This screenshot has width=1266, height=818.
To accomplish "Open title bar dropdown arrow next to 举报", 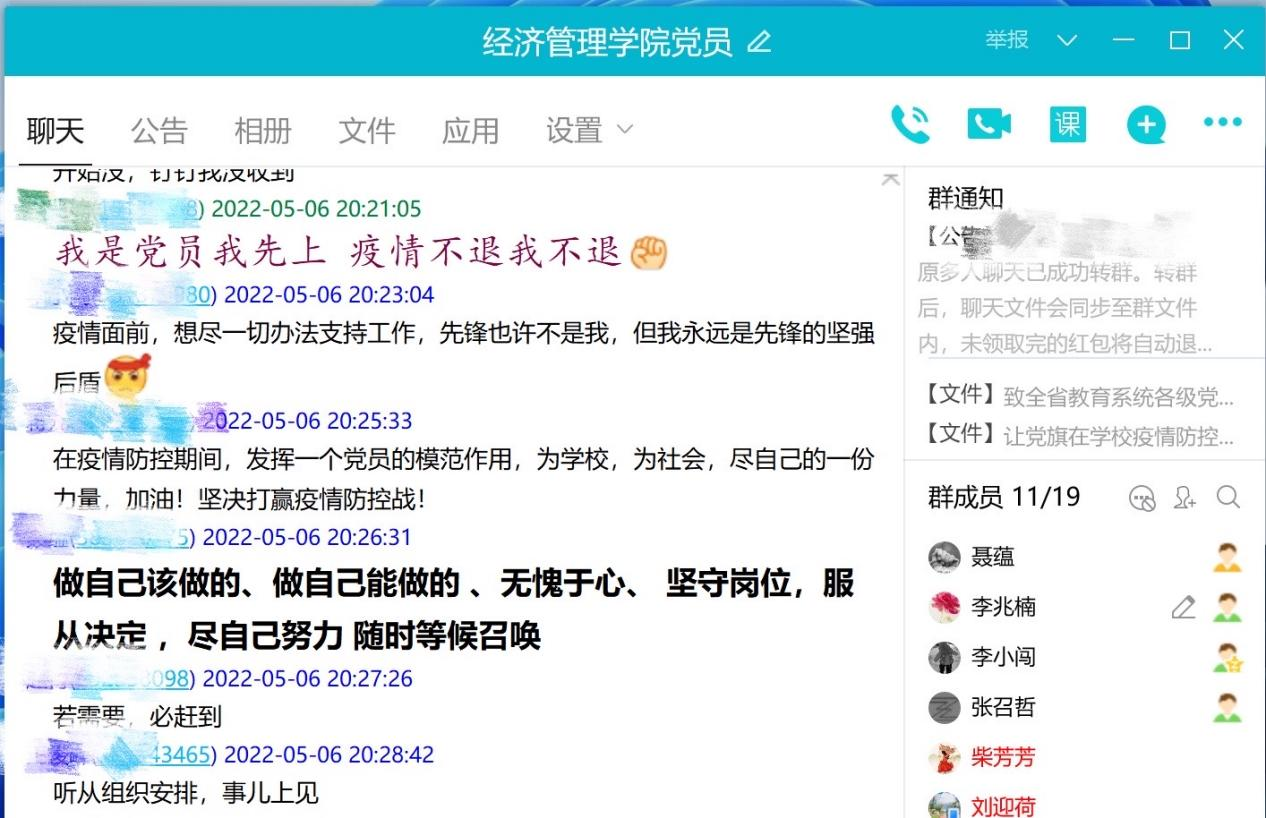I will pyautogui.click(x=1067, y=41).
